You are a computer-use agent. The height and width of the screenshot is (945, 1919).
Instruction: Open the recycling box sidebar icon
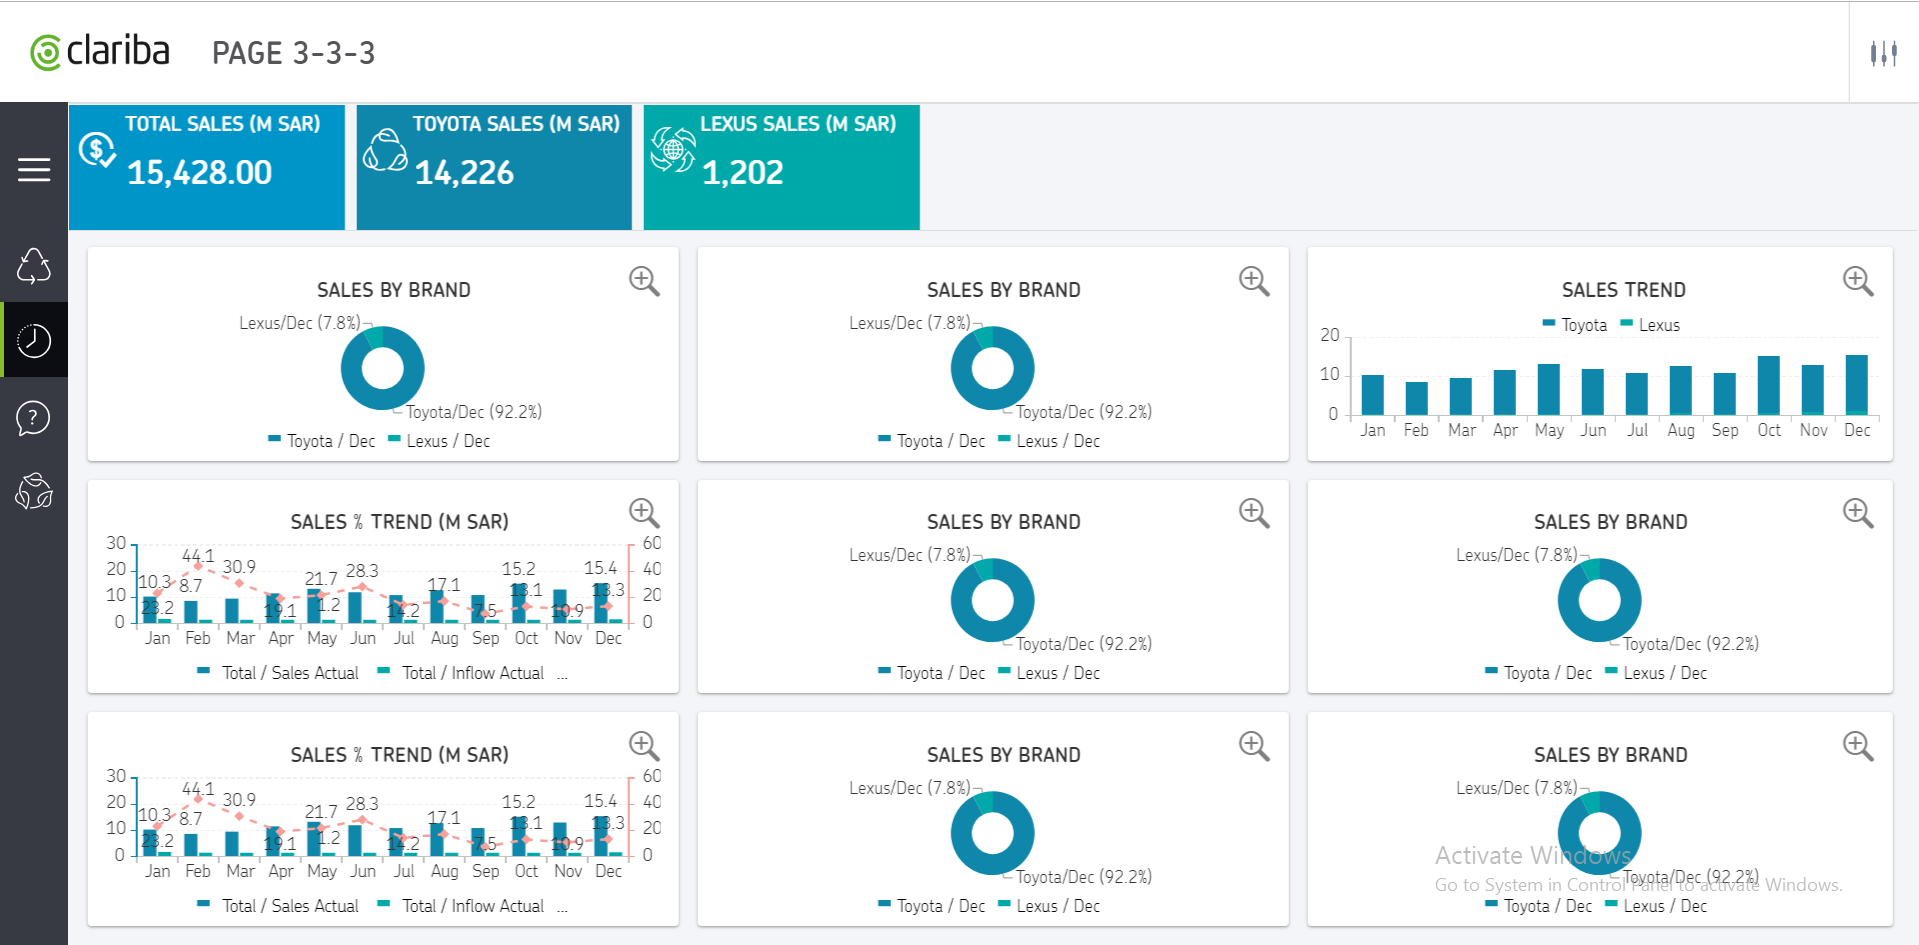(34, 492)
